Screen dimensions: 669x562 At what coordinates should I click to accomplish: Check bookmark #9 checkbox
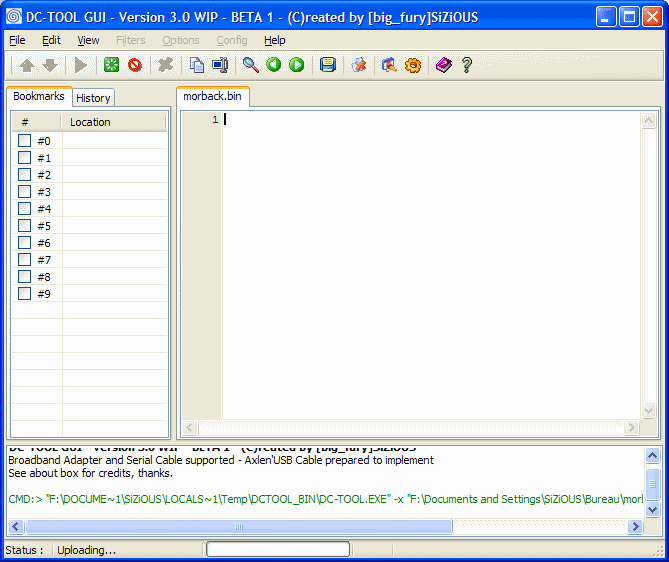coord(24,294)
